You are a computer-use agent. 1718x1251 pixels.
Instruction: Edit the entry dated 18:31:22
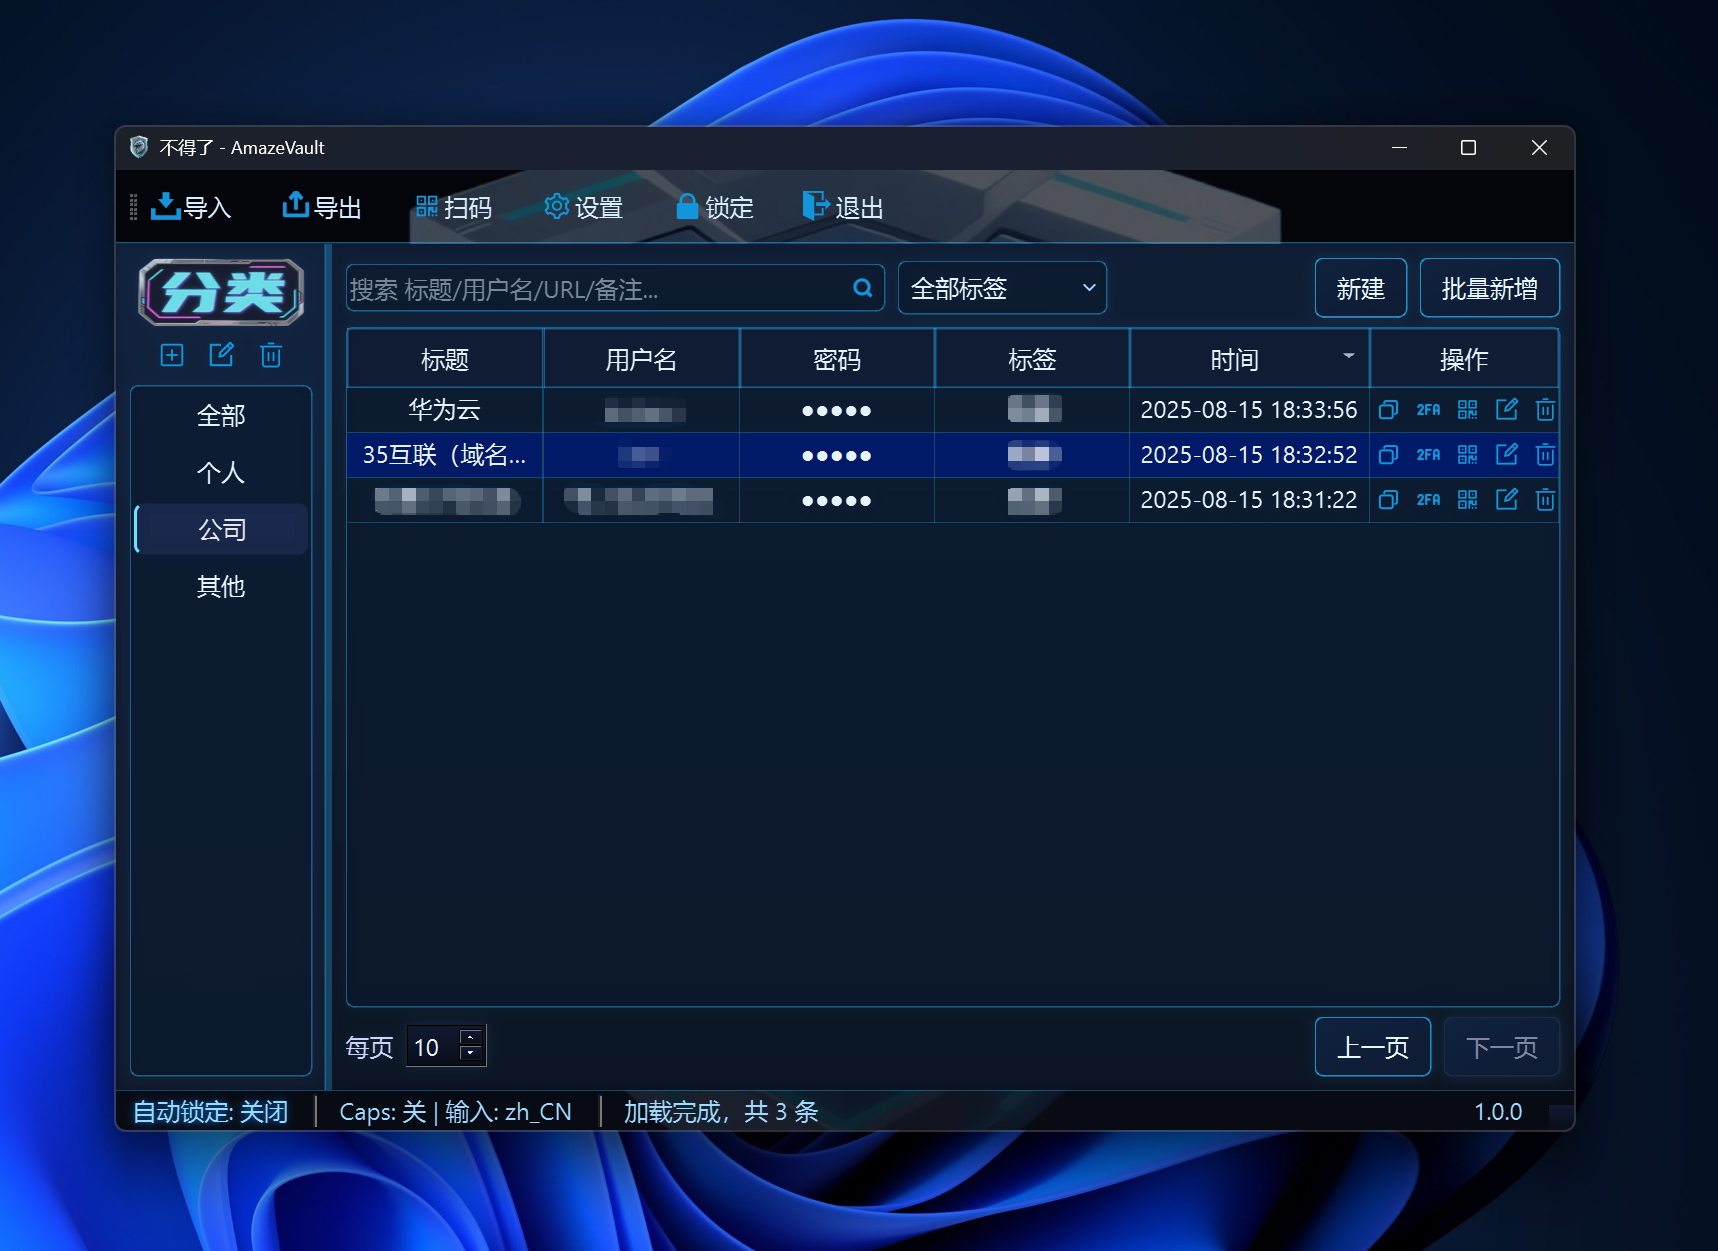tap(1507, 499)
